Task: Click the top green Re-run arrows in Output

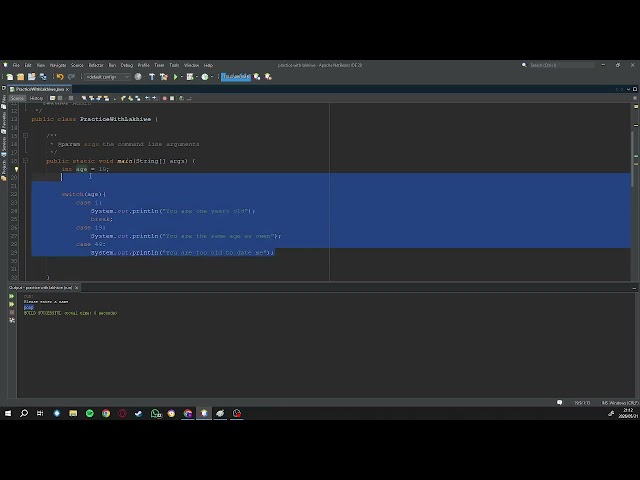Action: 12,296
